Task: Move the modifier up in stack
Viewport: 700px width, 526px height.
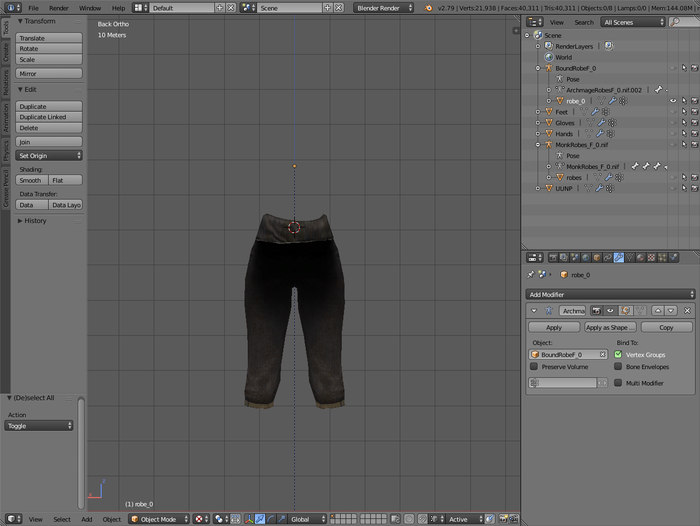Action: click(659, 311)
